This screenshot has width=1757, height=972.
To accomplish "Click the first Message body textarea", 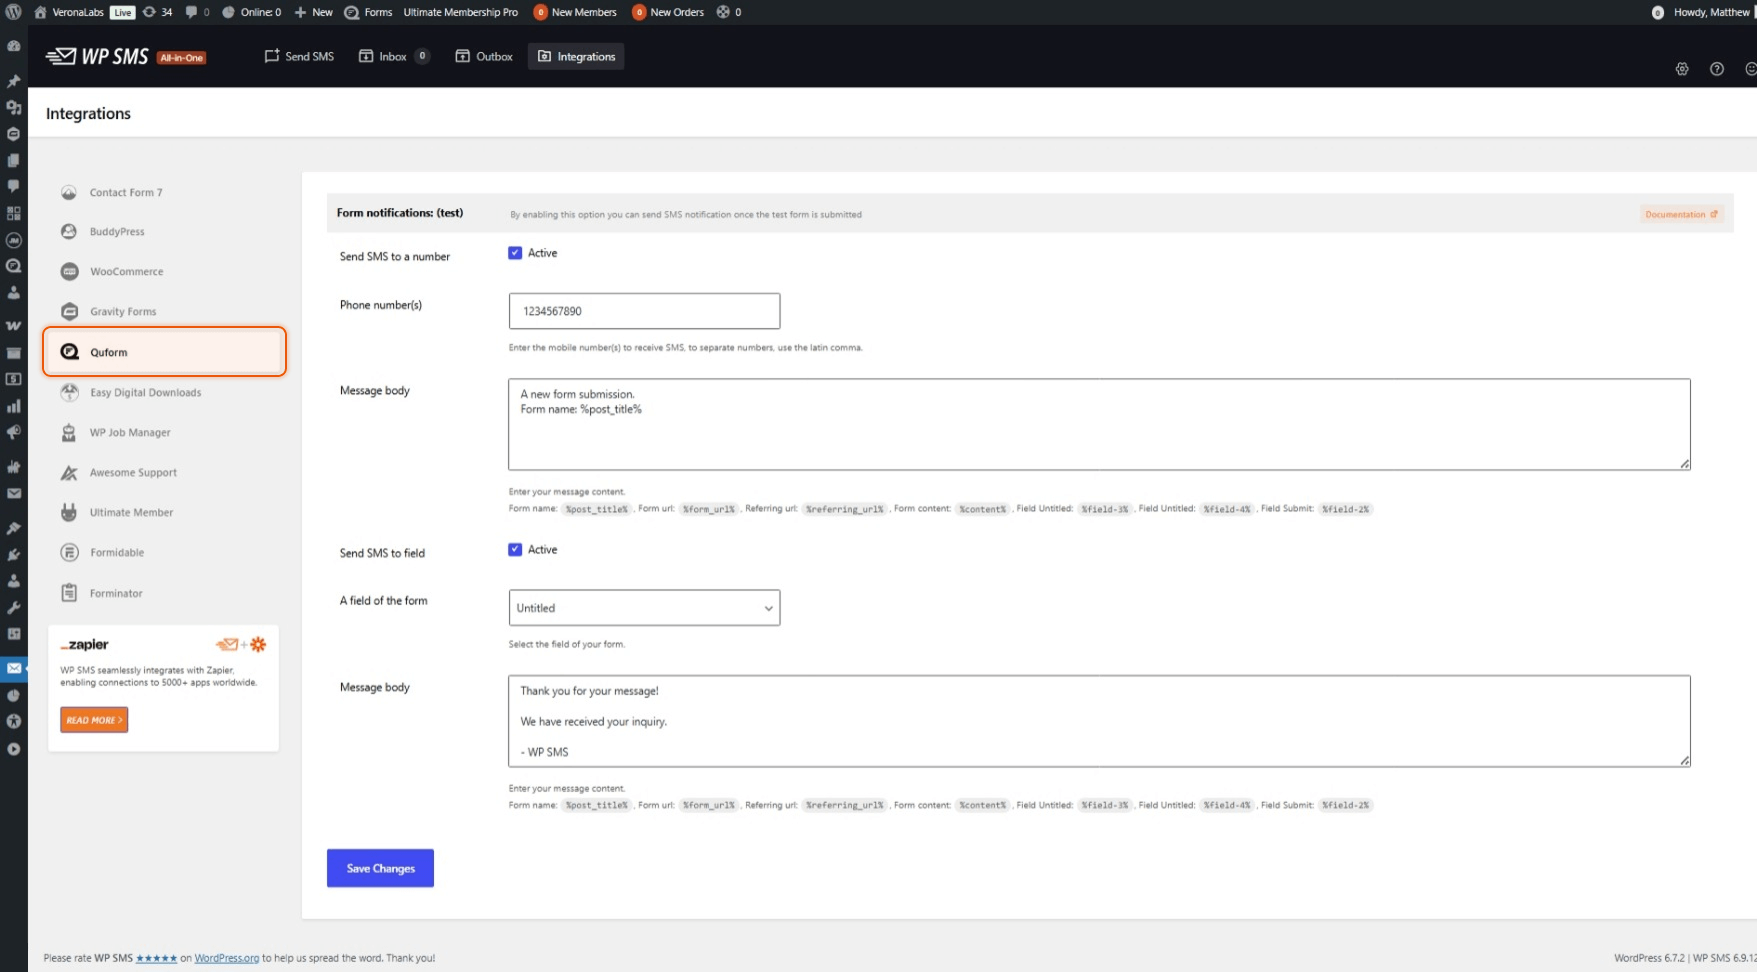I will pos(1099,424).
